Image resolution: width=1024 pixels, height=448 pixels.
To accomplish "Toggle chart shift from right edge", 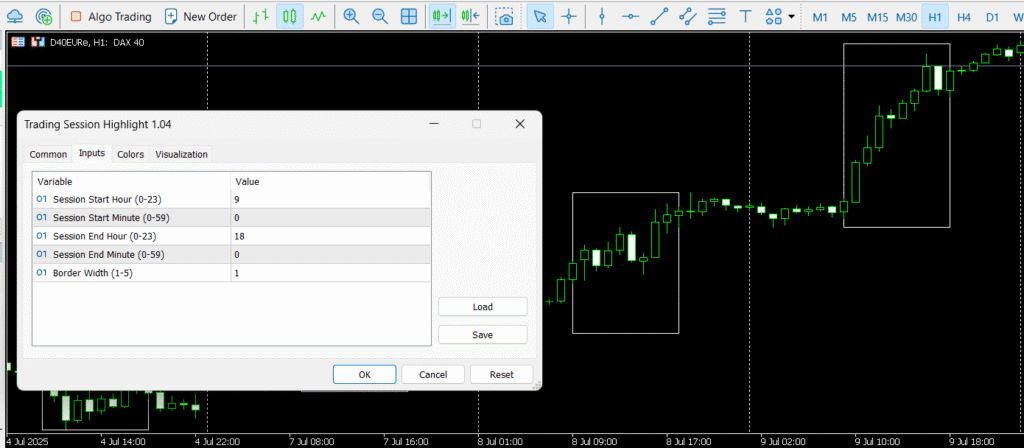I will [469, 17].
